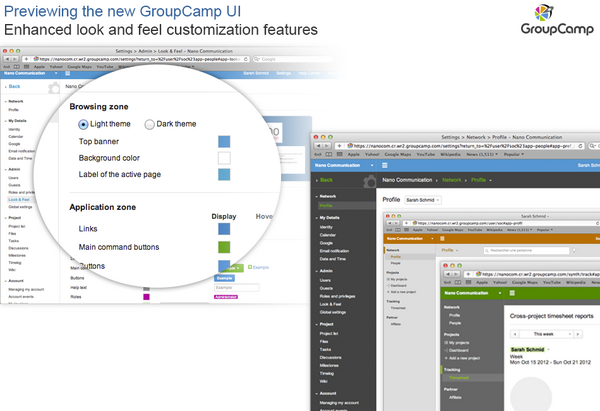
Task: Pick the Label of the active page swatch
Action: point(224,174)
